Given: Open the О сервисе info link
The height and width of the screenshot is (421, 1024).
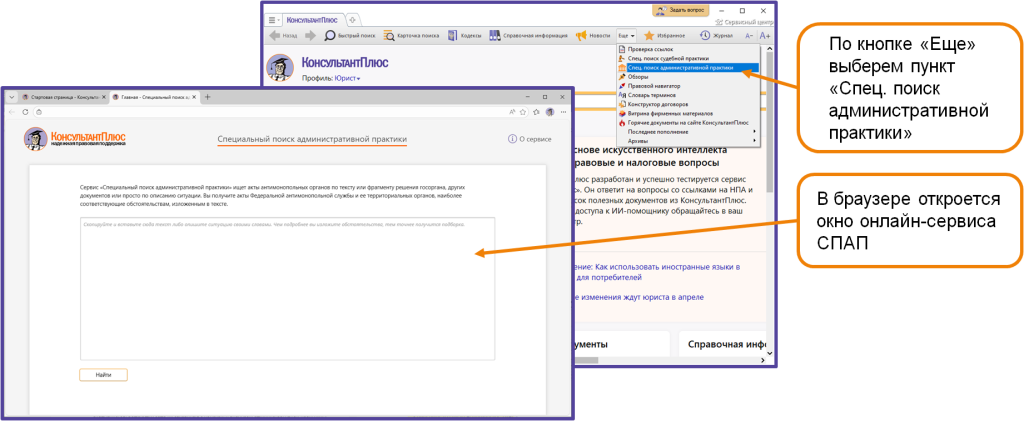Looking at the screenshot, I should point(530,139).
